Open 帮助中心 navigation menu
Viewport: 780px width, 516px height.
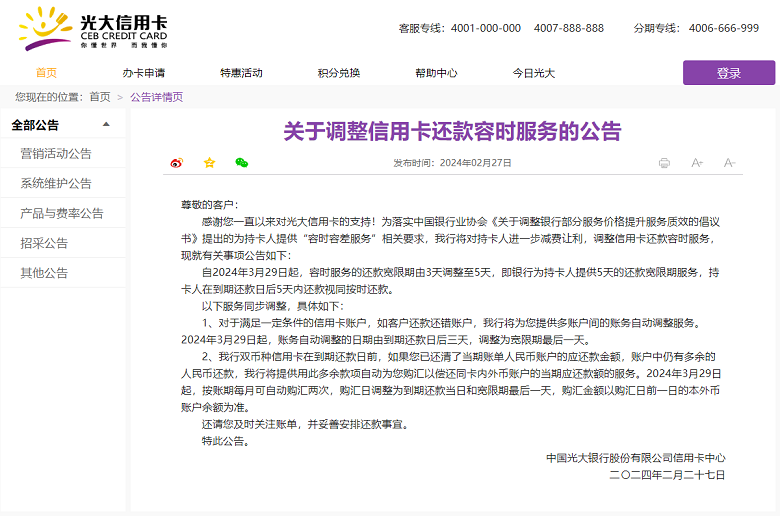(436, 73)
